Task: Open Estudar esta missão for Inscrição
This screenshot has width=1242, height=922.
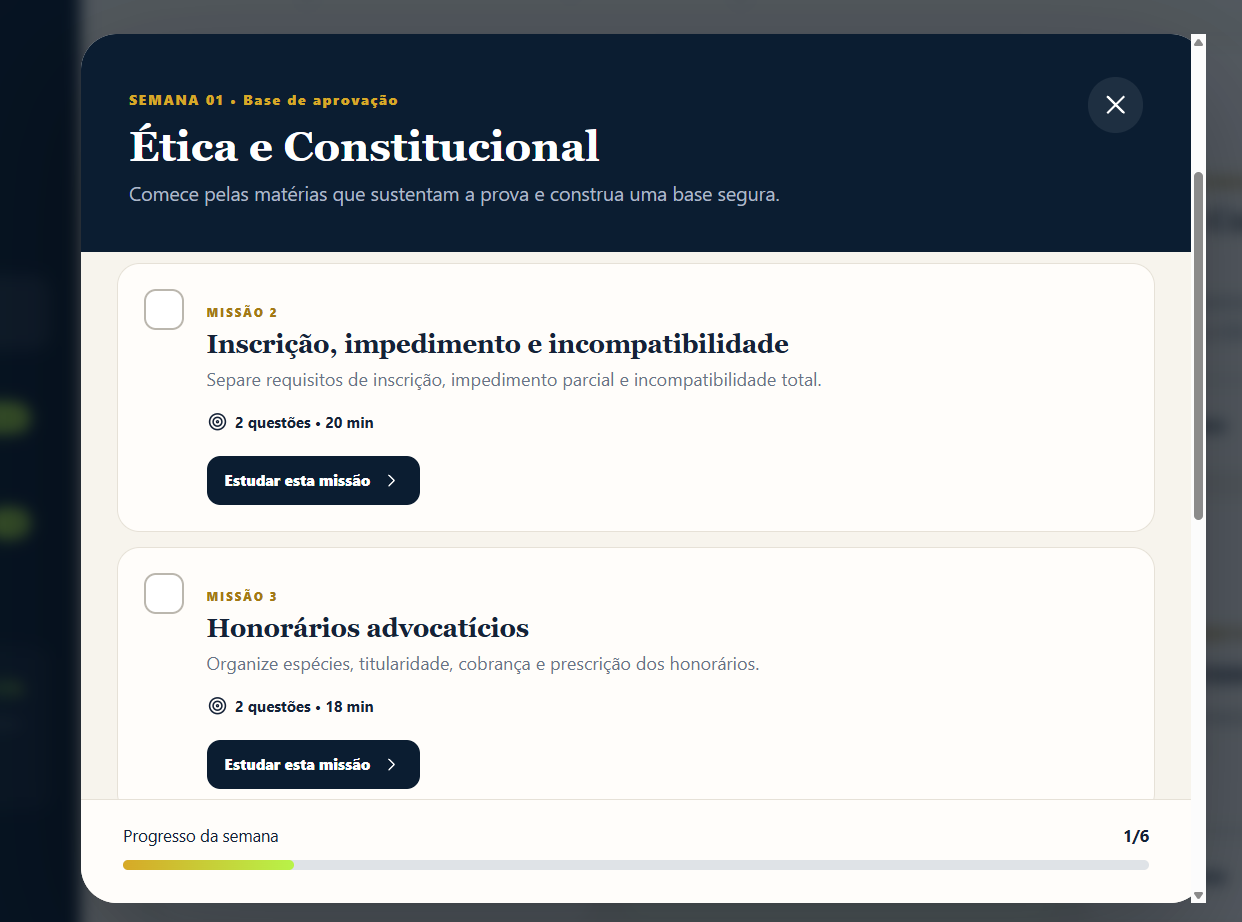Action: (313, 481)
